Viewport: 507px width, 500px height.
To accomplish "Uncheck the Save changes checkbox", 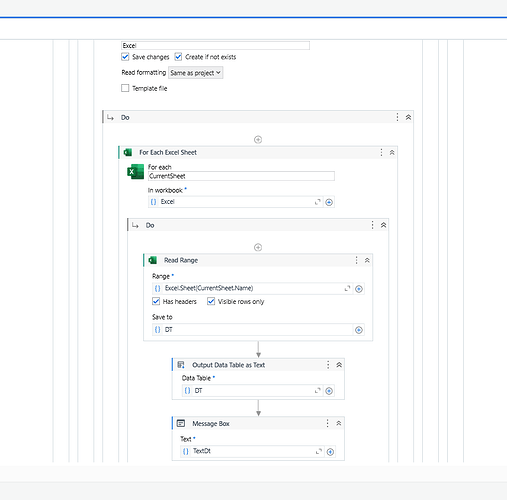I will [x=125, y=57].
